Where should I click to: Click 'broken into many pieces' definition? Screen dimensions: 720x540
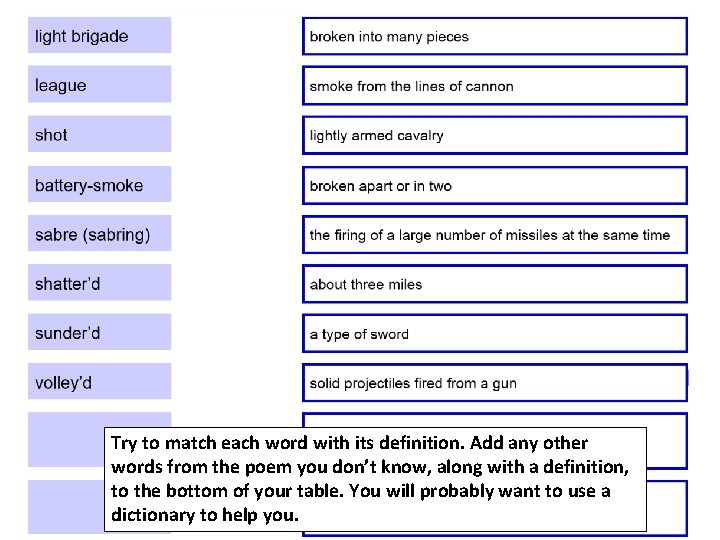pyautogui.click(x=495, y=36)
